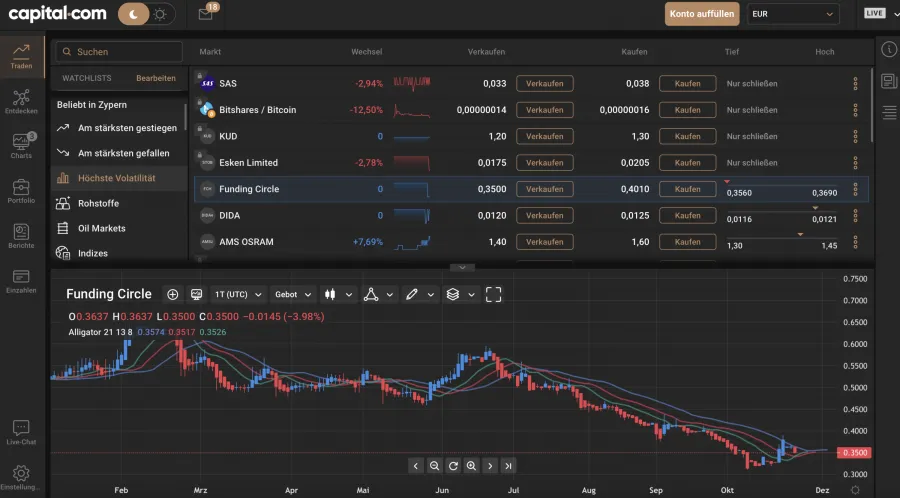
Task: Jump to latest candle on chart
Action: [508, 466]
